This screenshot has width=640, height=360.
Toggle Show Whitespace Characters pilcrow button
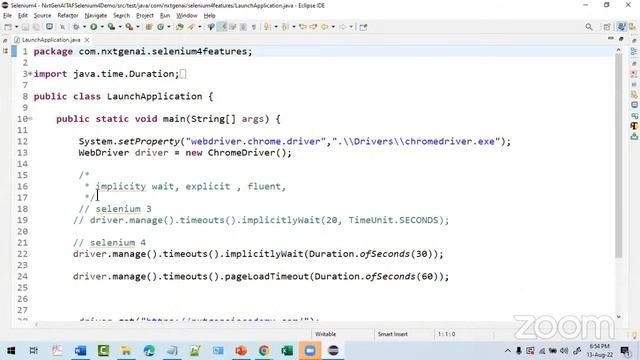point(253,27)
